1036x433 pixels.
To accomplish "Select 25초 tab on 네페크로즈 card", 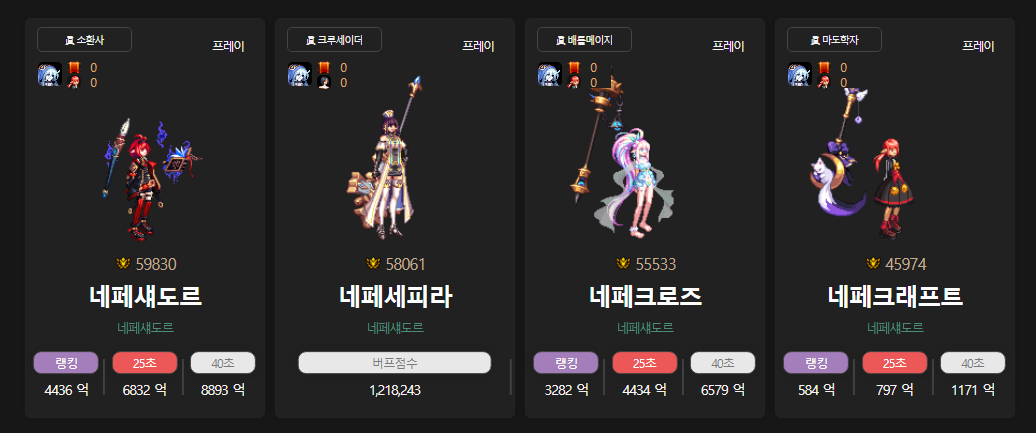I will [x=645, y=363].
